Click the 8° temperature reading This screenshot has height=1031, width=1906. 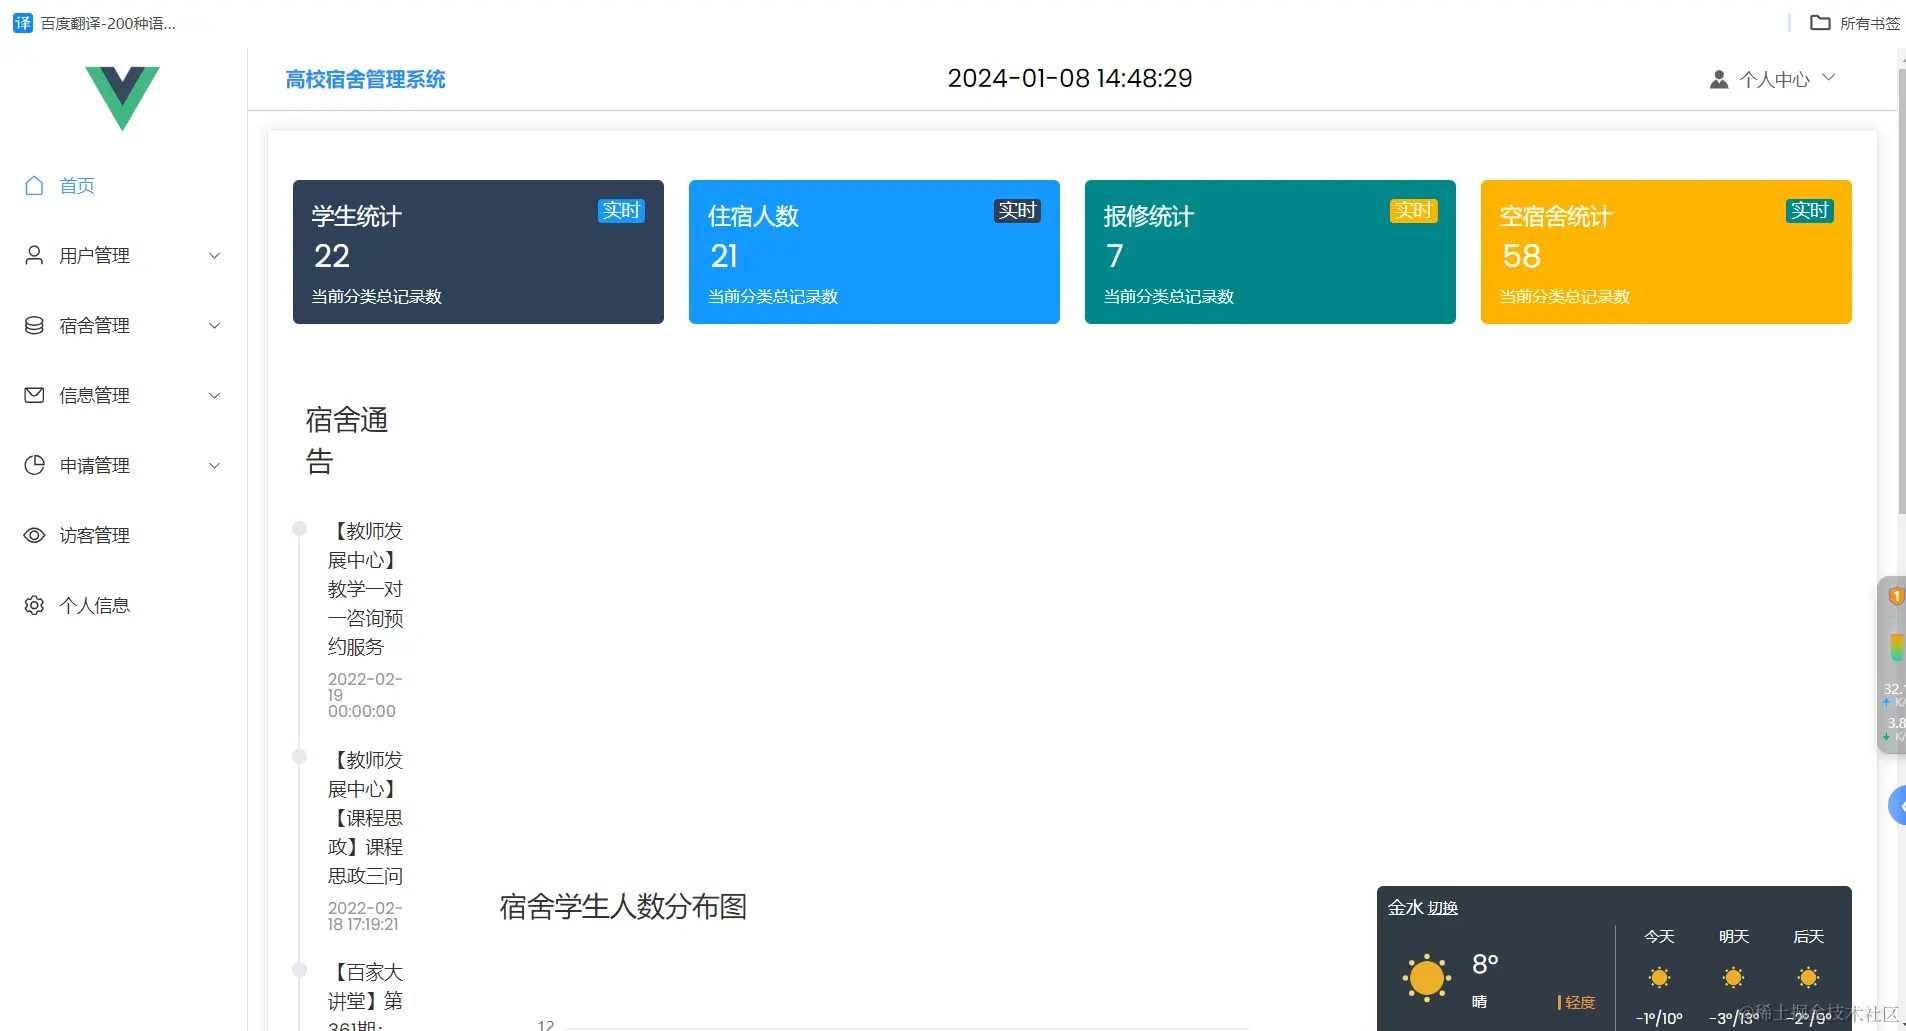point(1485,964)
